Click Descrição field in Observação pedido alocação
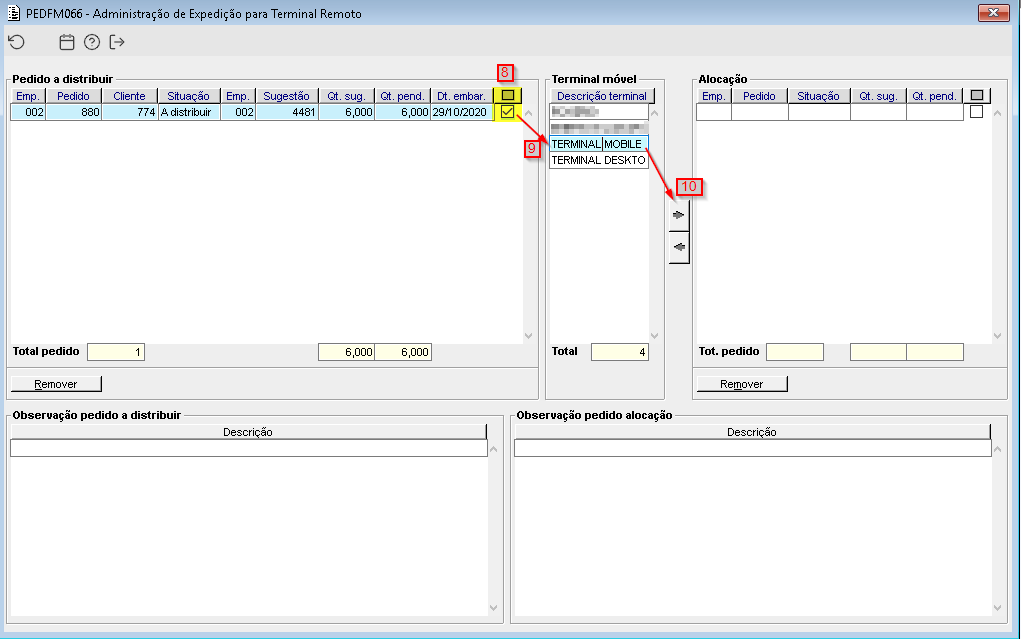 point(752,448)
